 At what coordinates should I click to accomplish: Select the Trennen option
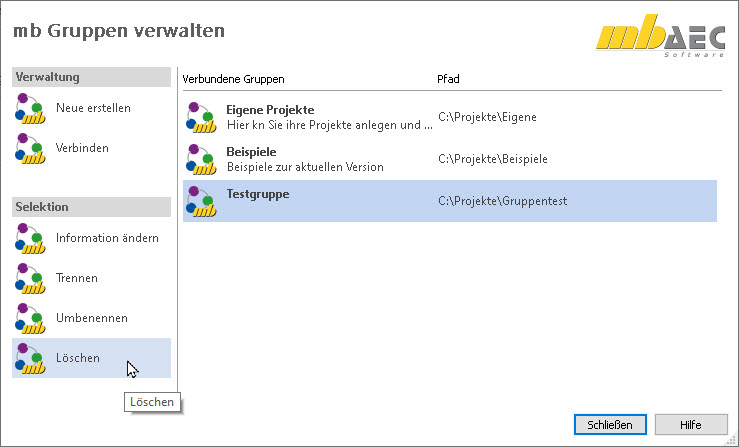pos(77,278)
